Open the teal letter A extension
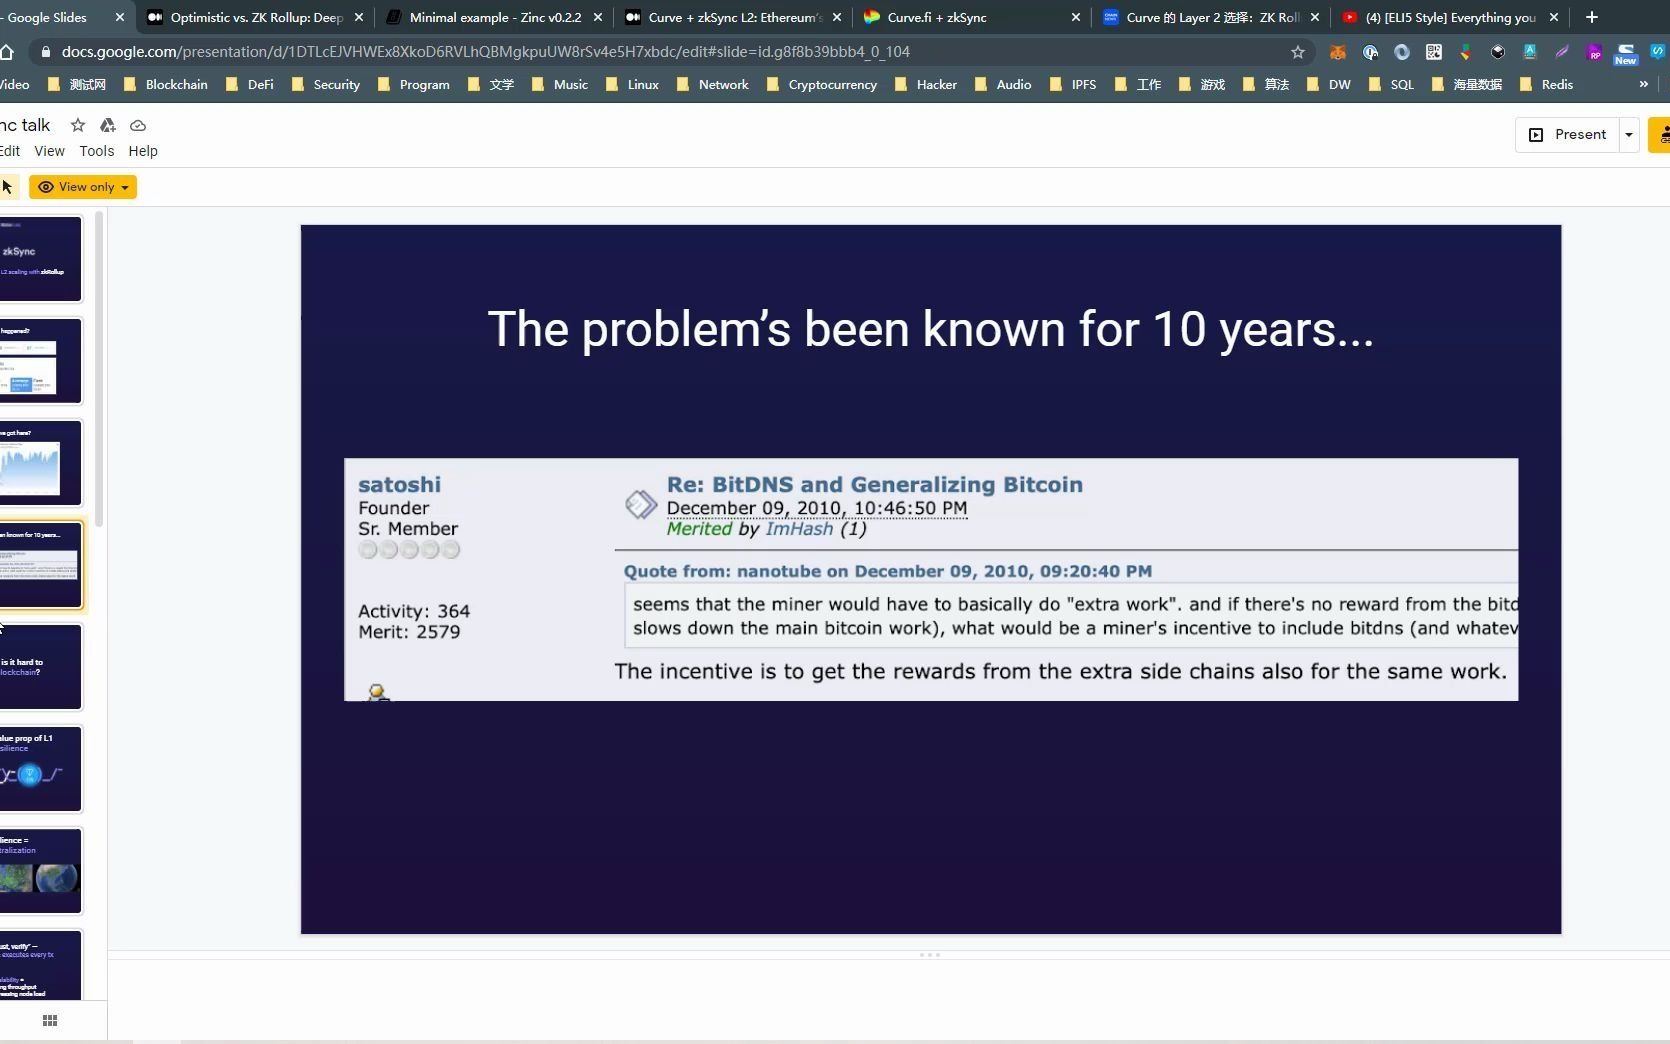Image resolution: width=1670 pixels, height=1044 pixels. tap(1530, 52)
